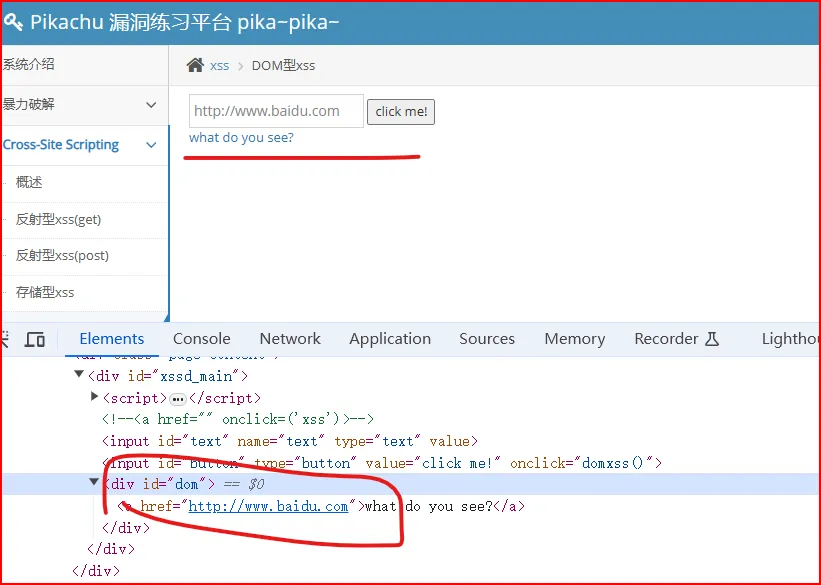The height and width of the screenshot is (585, 821).
Task: Toggle the device toolbar icon in DevTools
Action: pyautogui.click(x=35, y=339)
